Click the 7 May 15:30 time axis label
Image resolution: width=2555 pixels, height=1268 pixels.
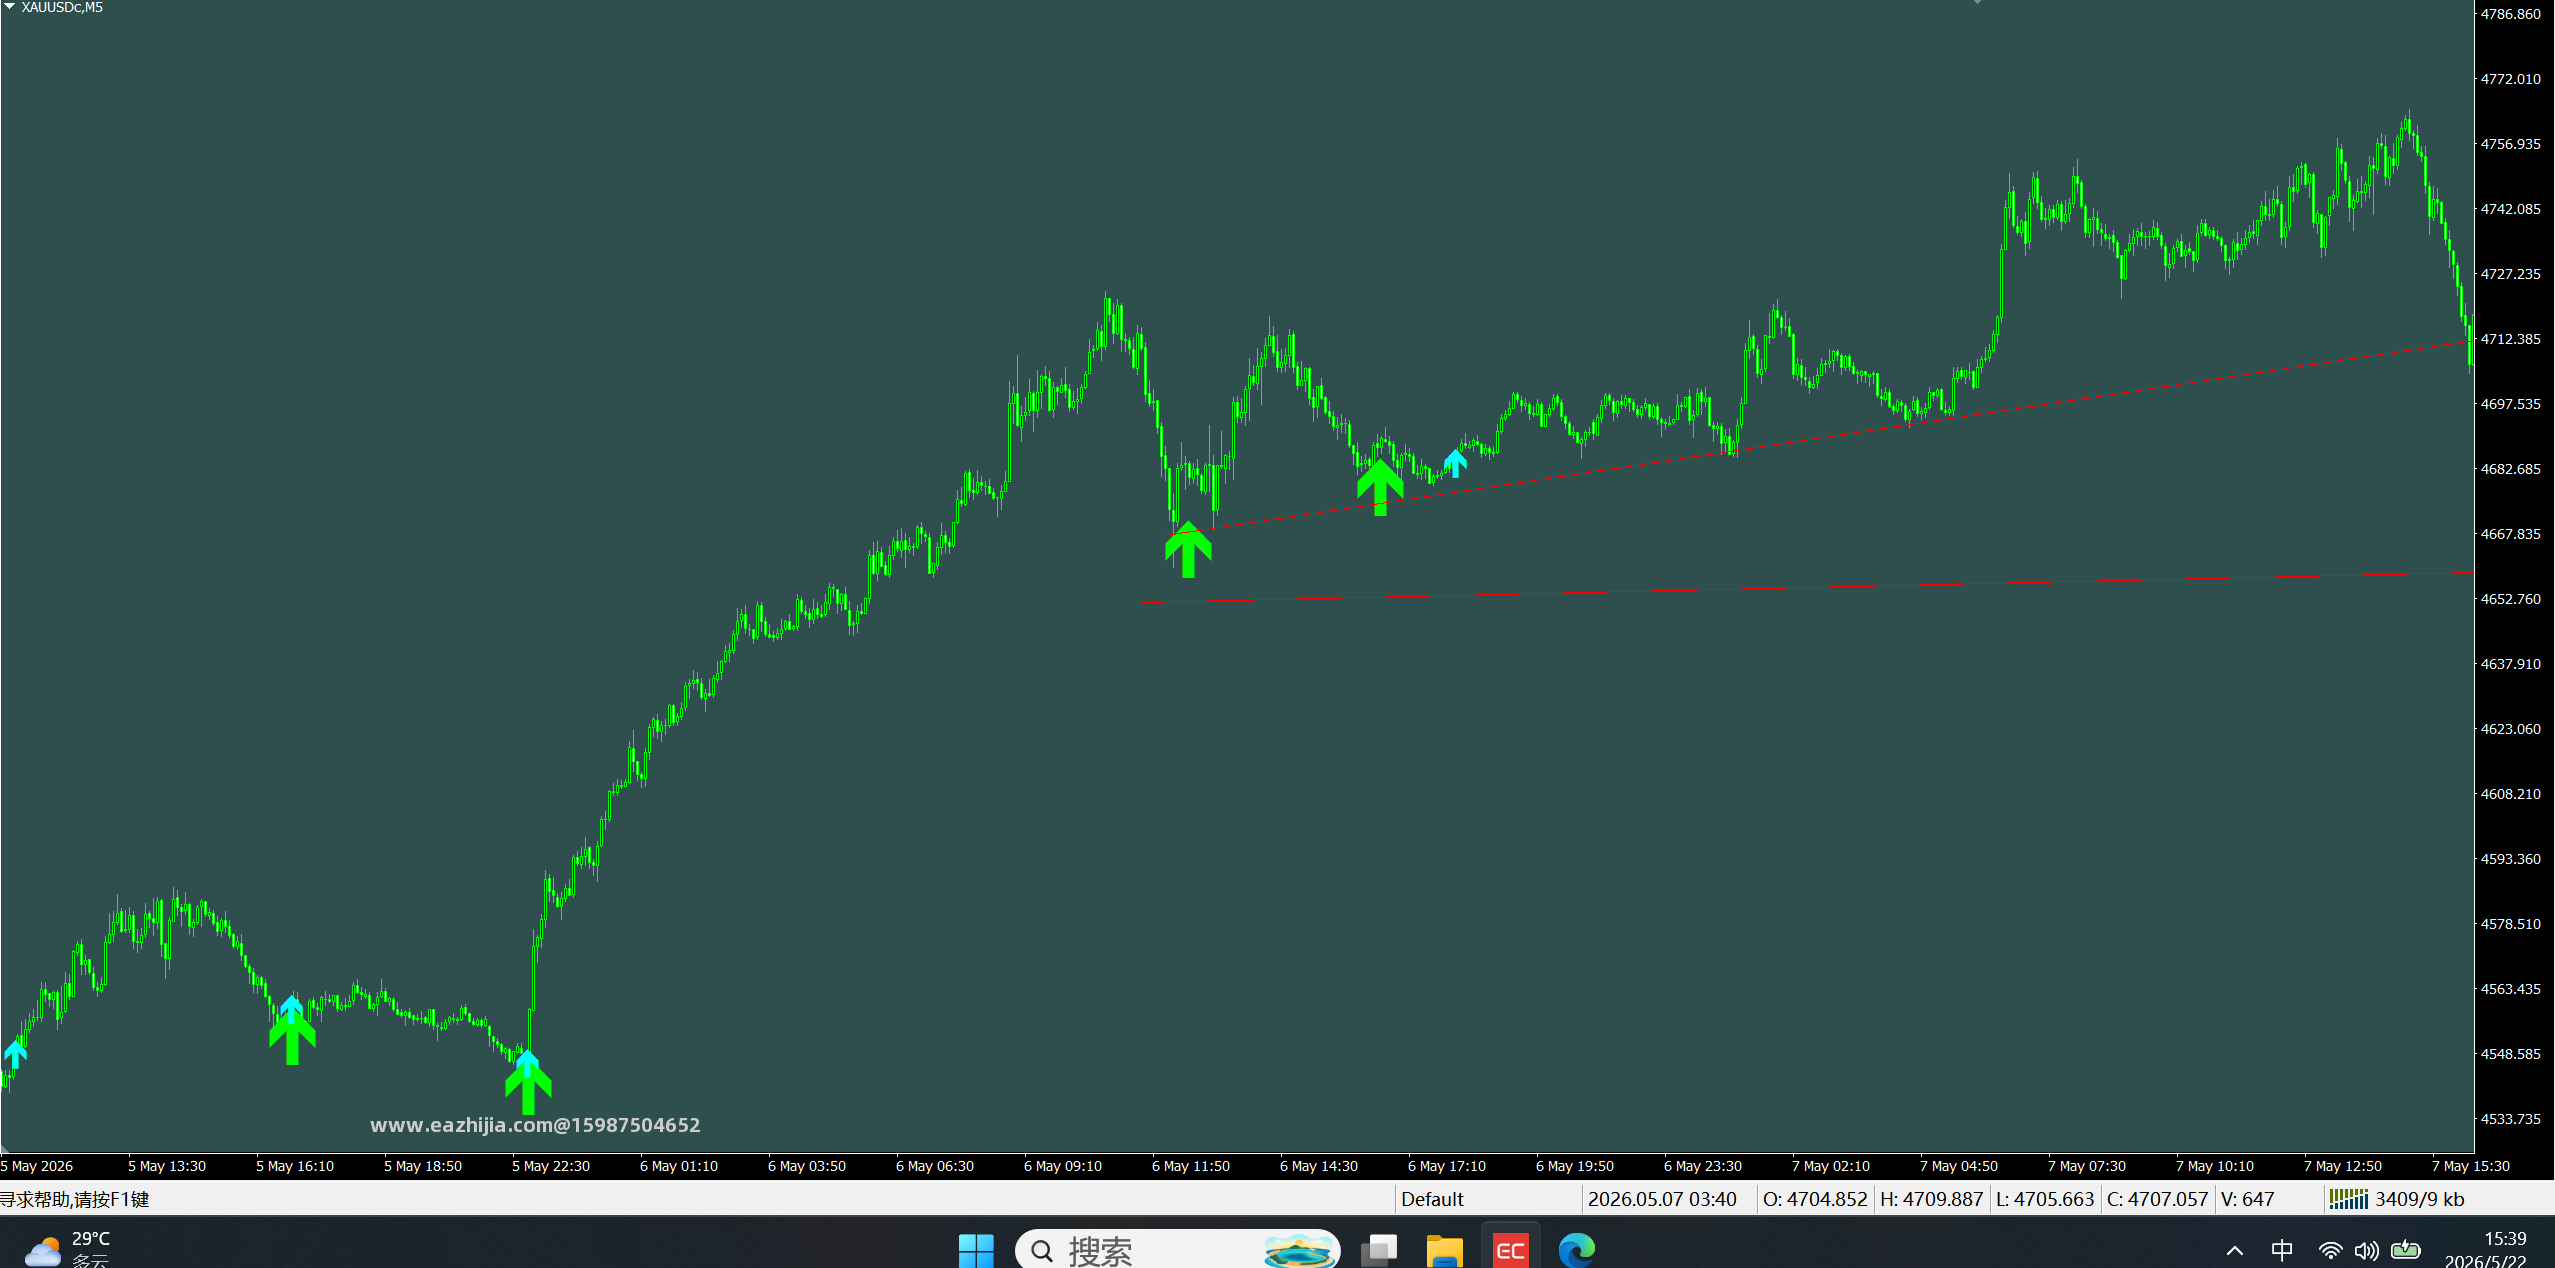click(2470, 1166)
